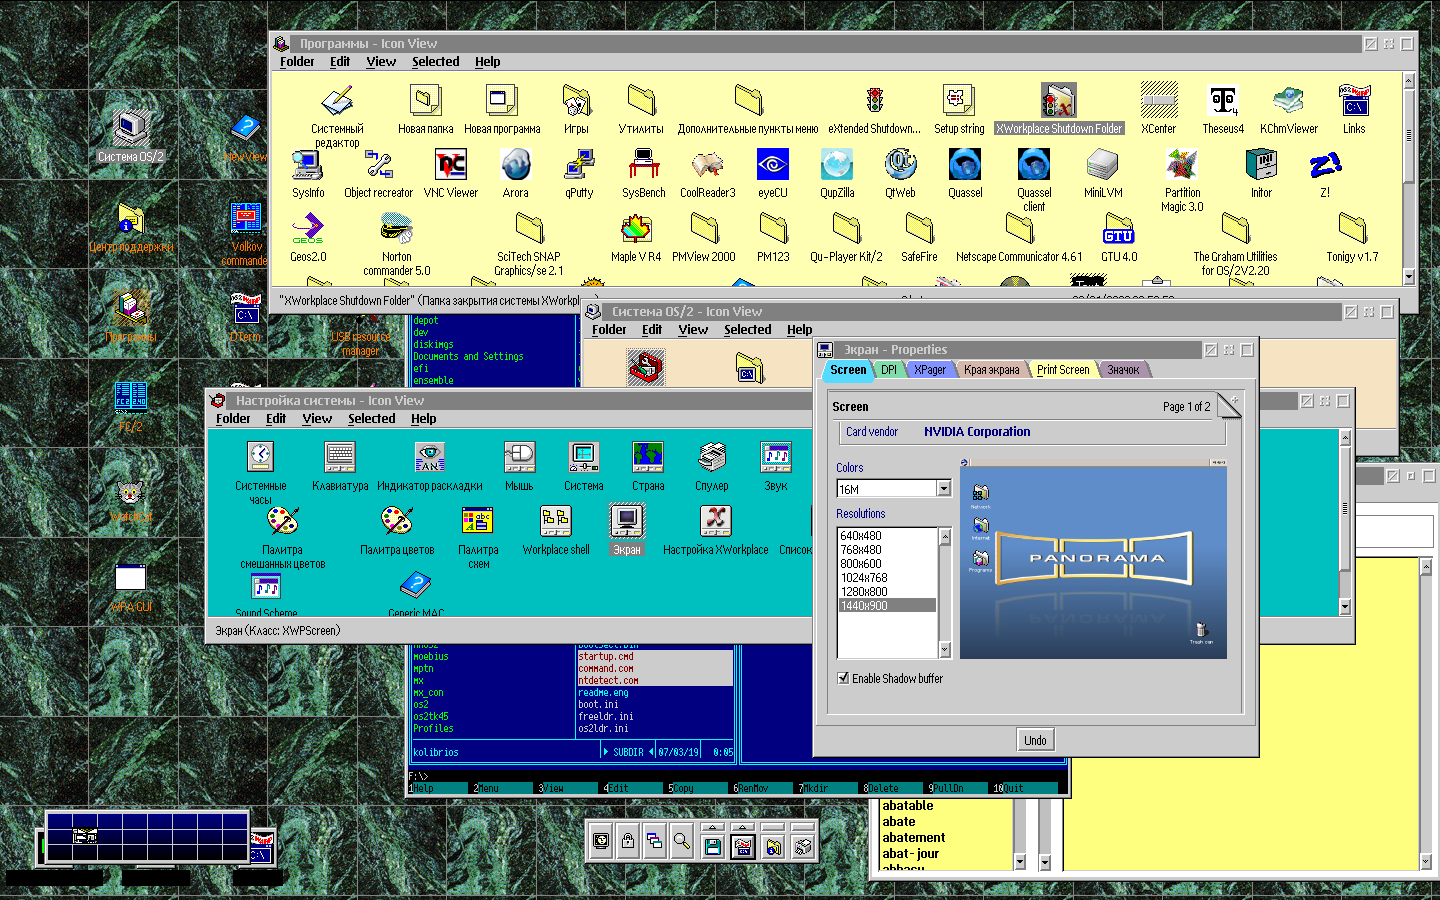This screenshot has height=900, width=1440.
Task: Open the SysBench icon
Action: (643, 165)
